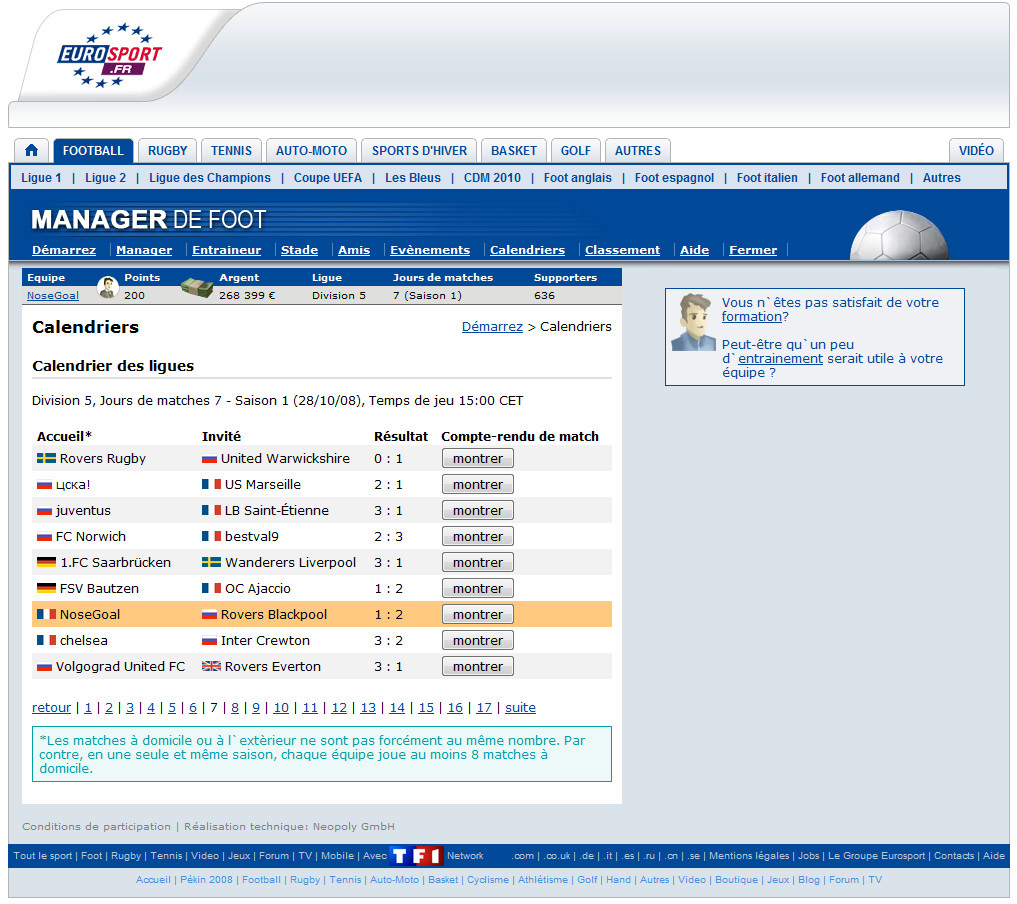Click Conditions de participation
Screen dimensions: 1017x904
click(x=96, y=827)
